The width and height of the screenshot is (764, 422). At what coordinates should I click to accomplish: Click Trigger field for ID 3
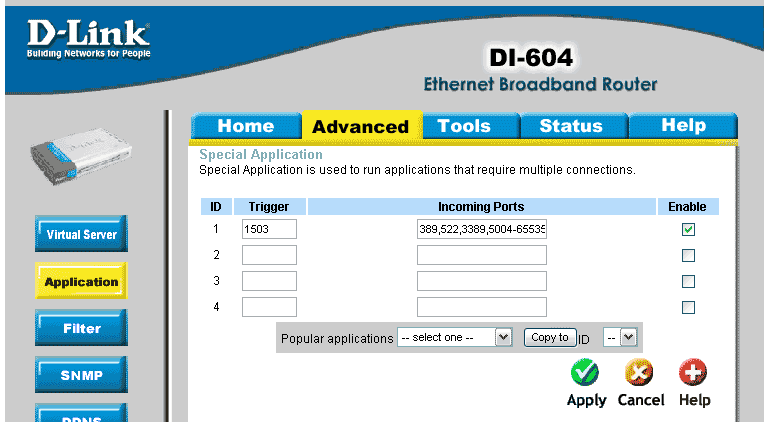(x=269, y=281)
